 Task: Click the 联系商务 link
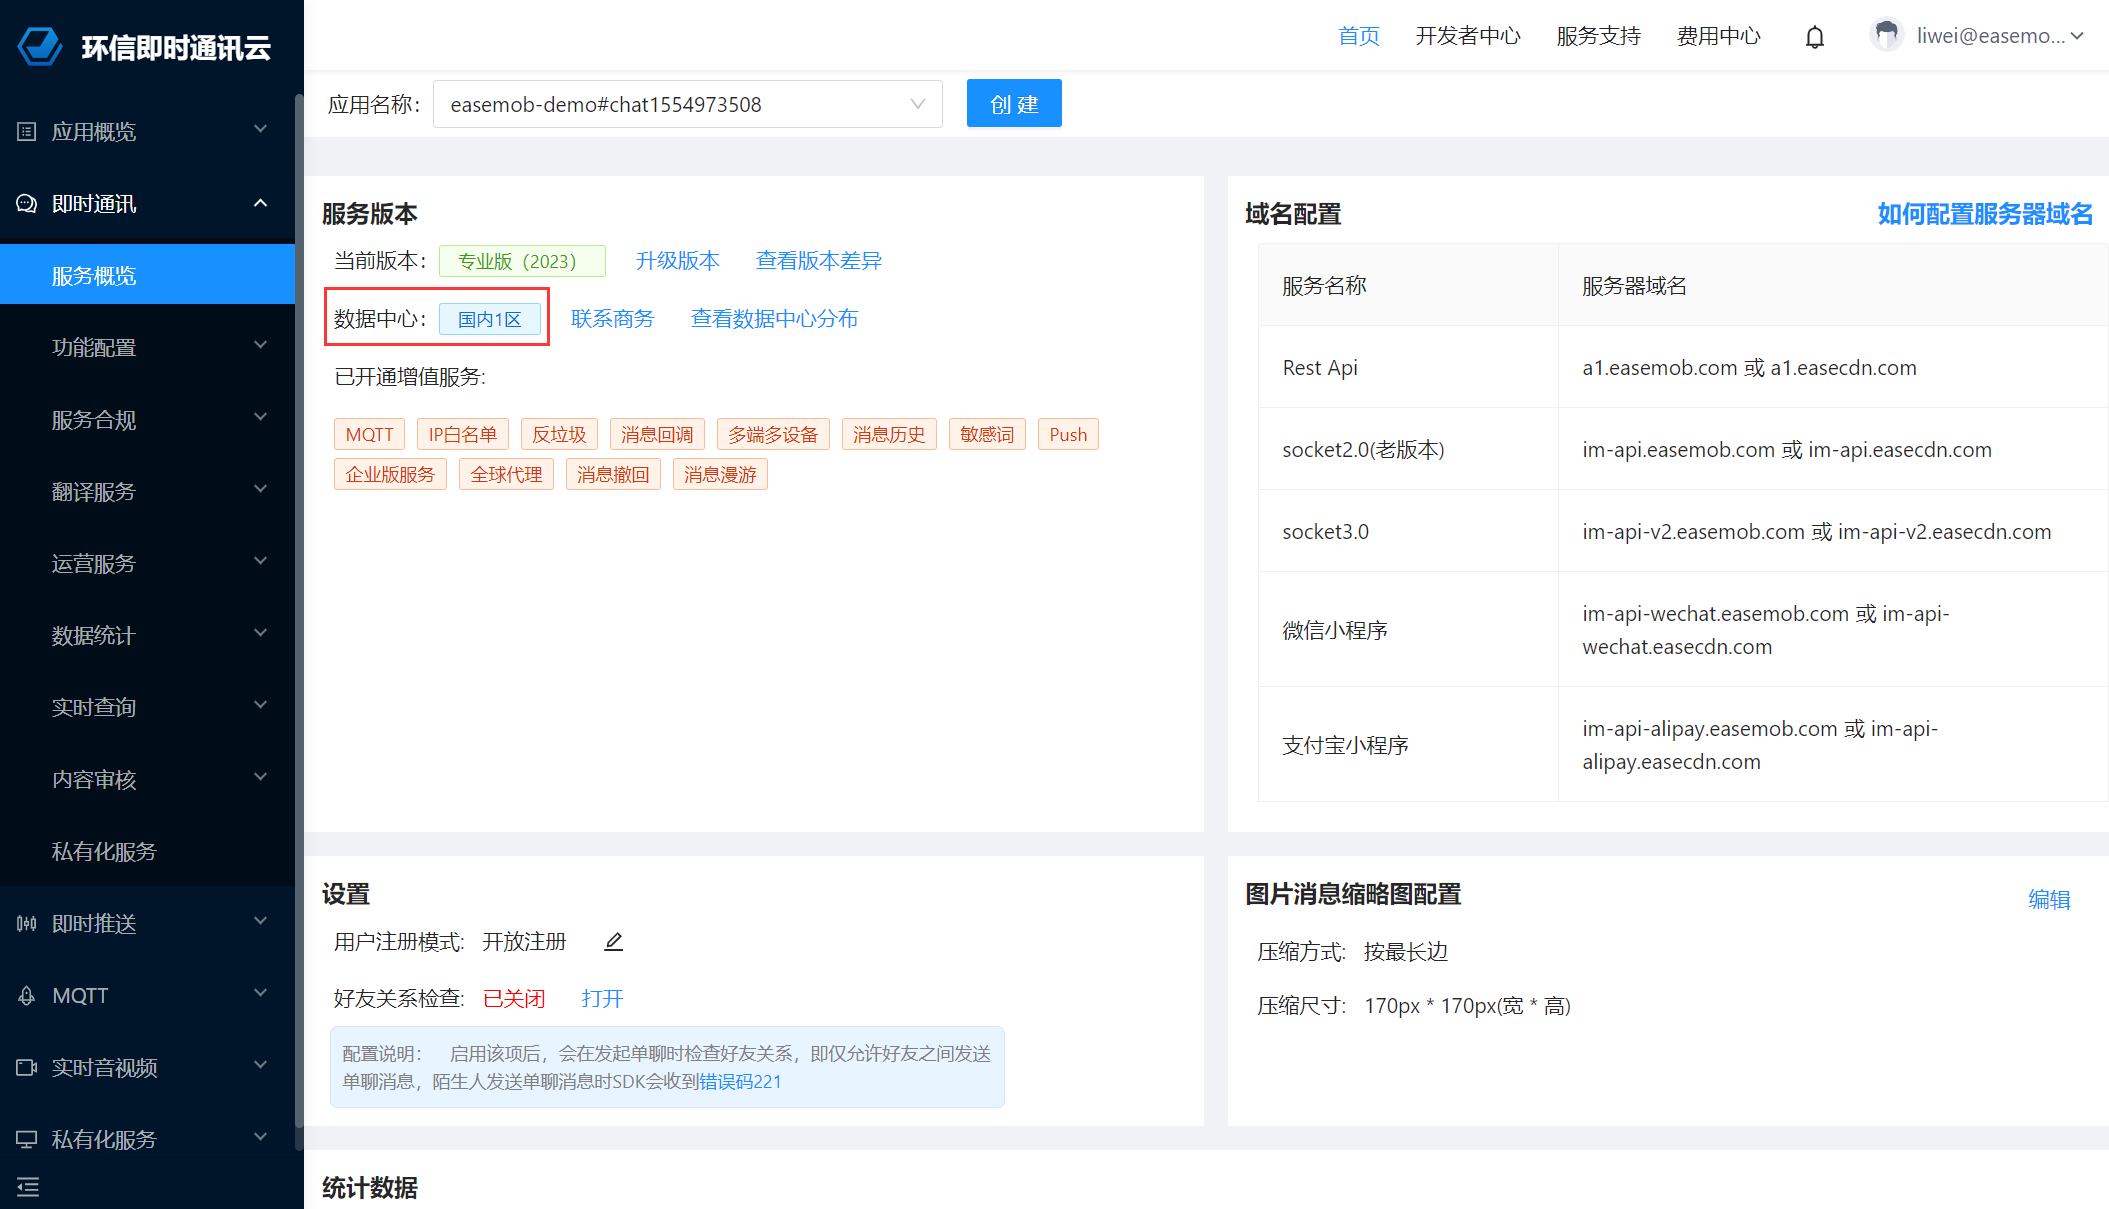pyautogui.click(x=613, y=319)
